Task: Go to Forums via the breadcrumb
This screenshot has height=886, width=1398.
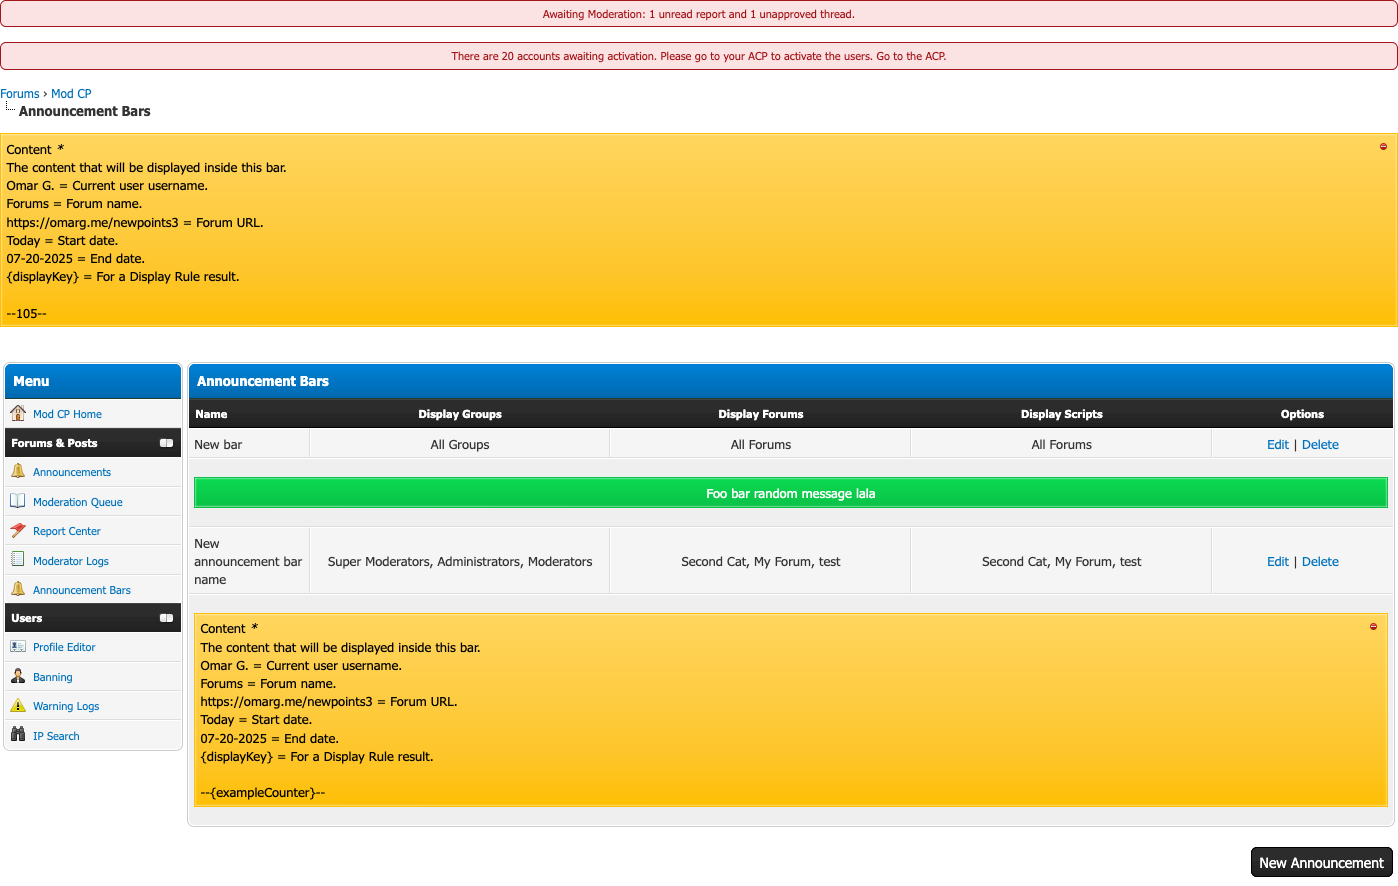Action: tap(20, 94)
